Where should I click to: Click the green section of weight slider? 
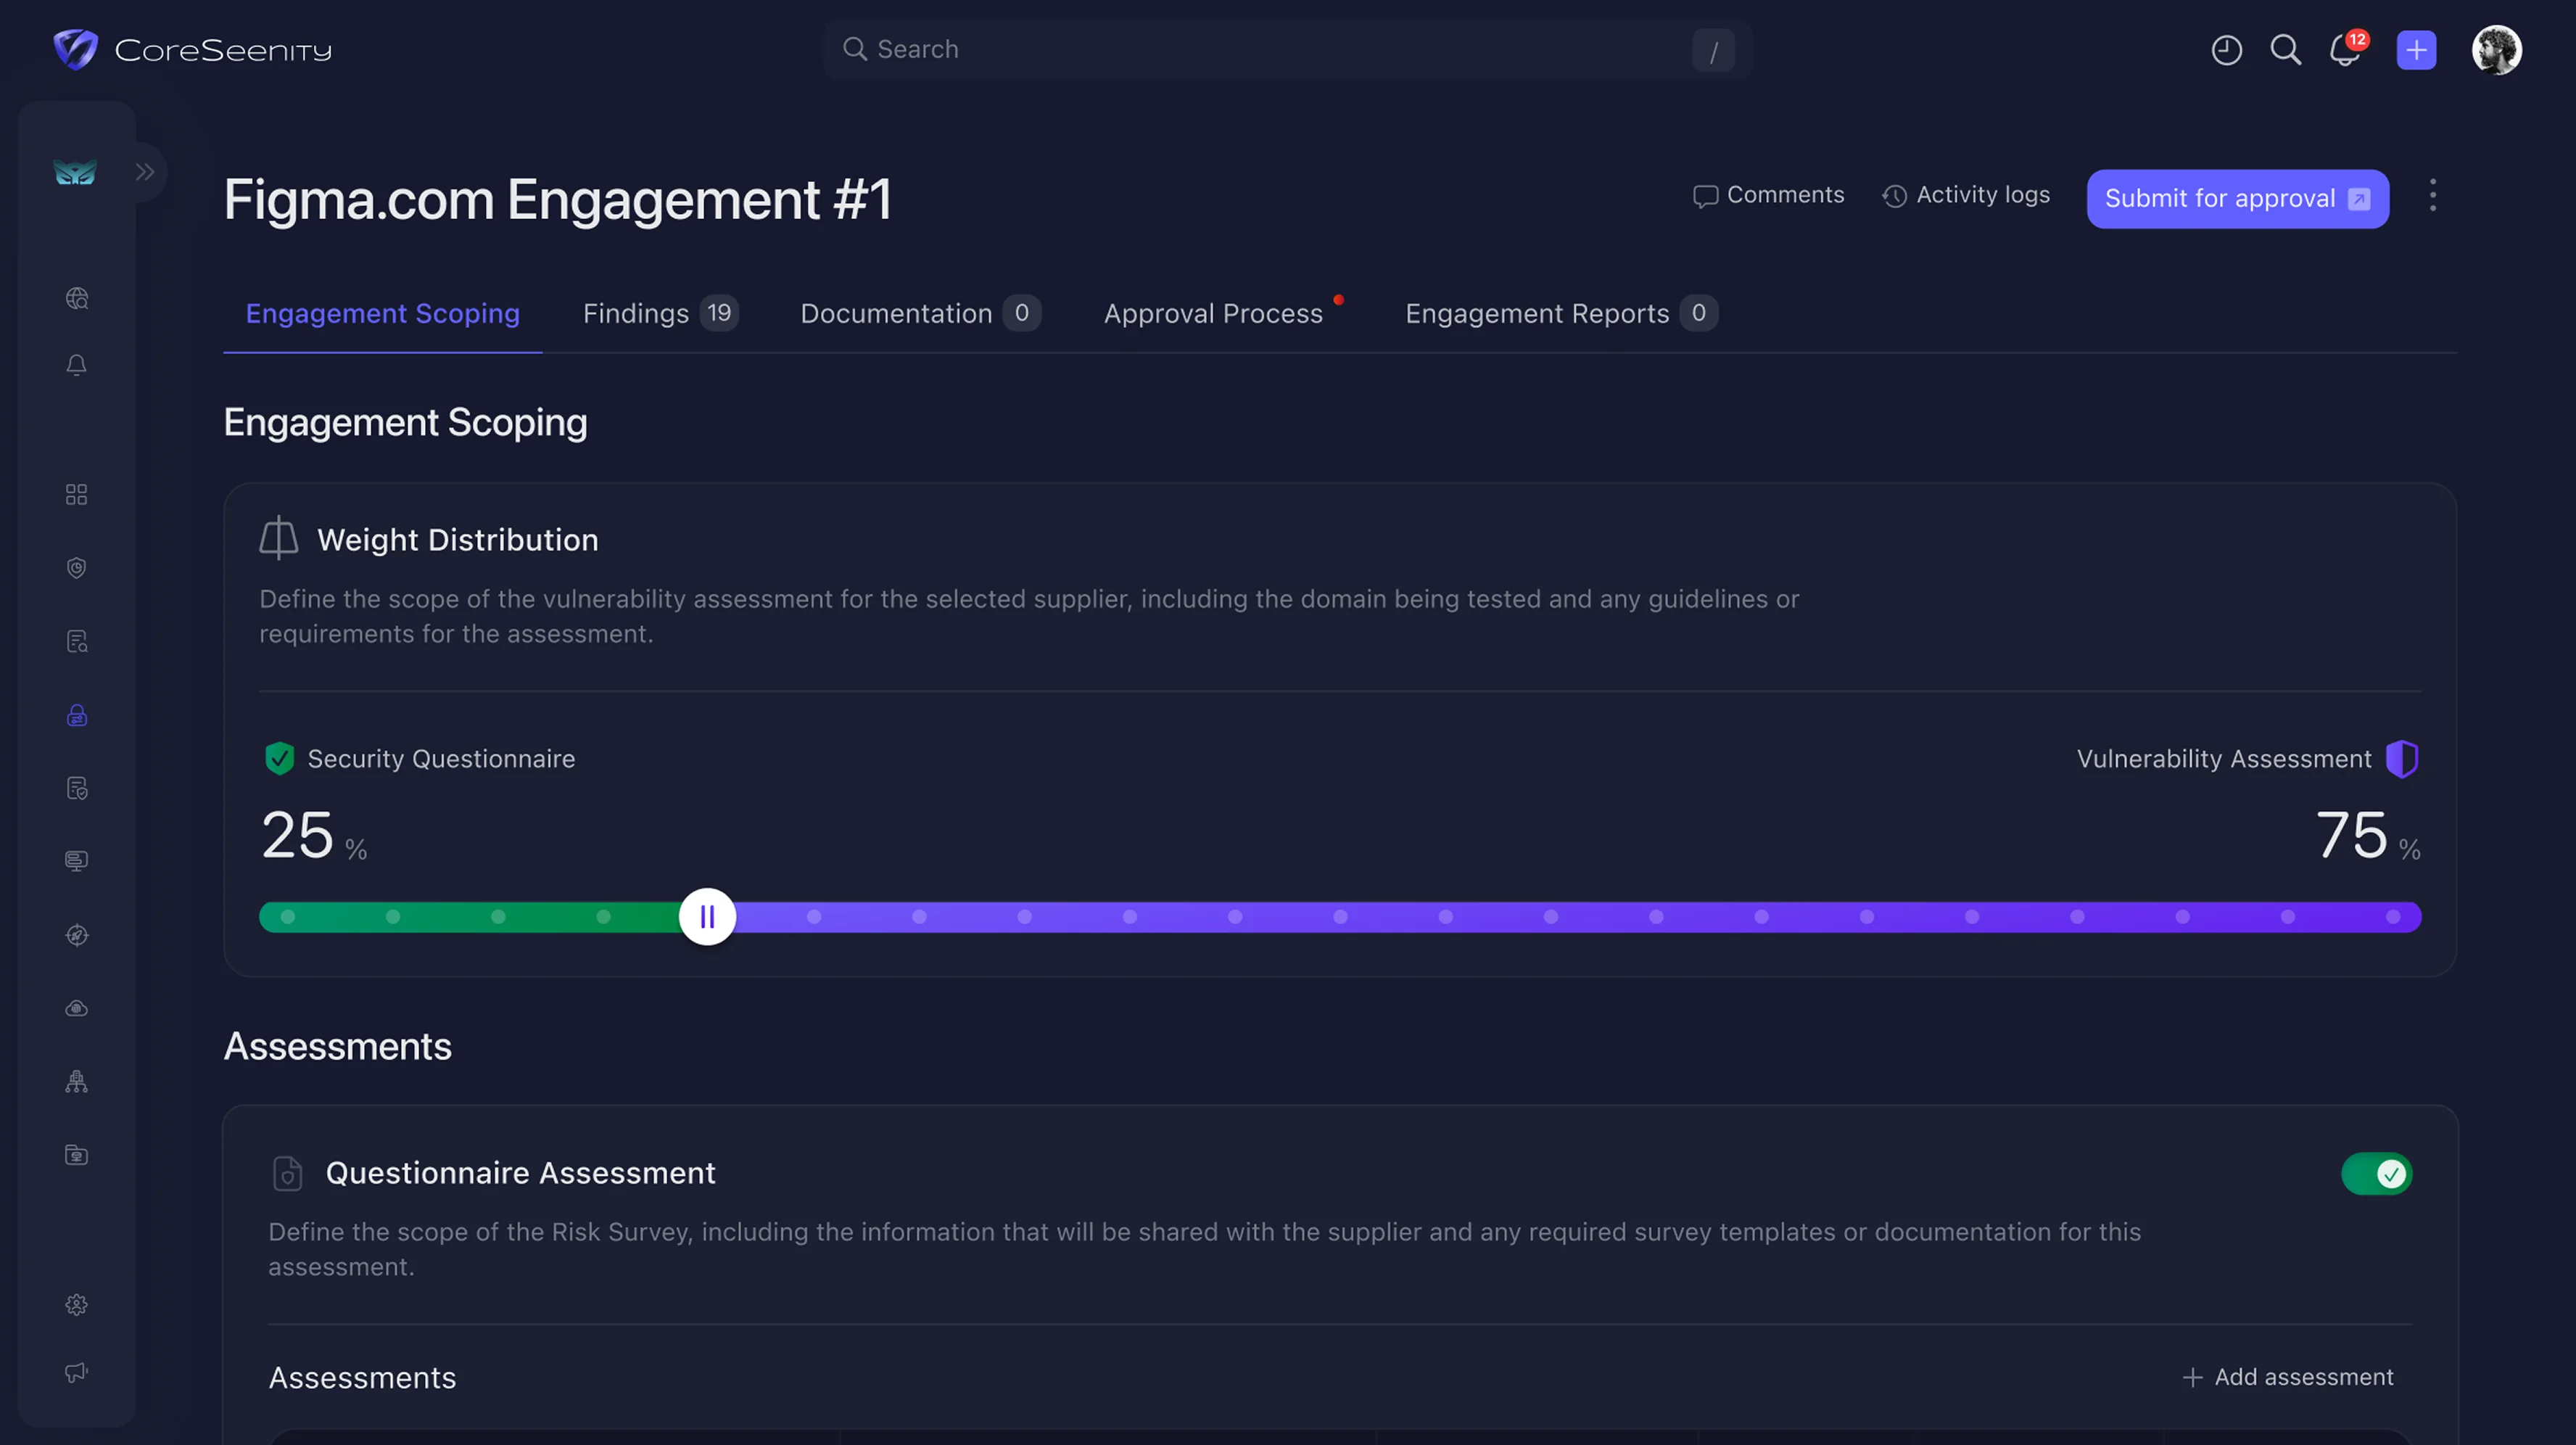[x=470, y=916]
